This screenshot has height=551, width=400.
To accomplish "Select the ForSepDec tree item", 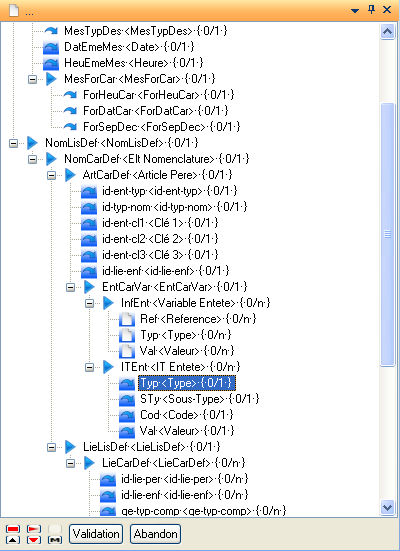I will point(161,127).
